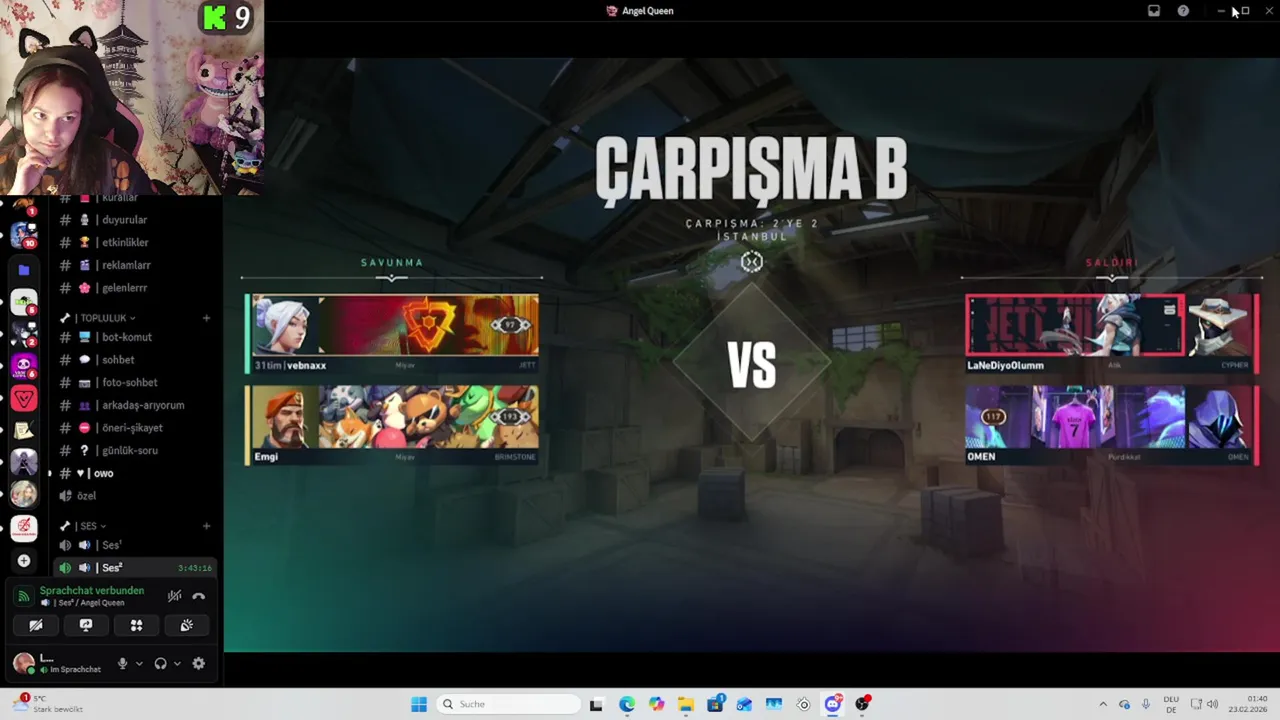Open File Explorer from taskbar
Image resolution: width=1280 pixels, height=720 pixels.
click(x=686, y=704)
